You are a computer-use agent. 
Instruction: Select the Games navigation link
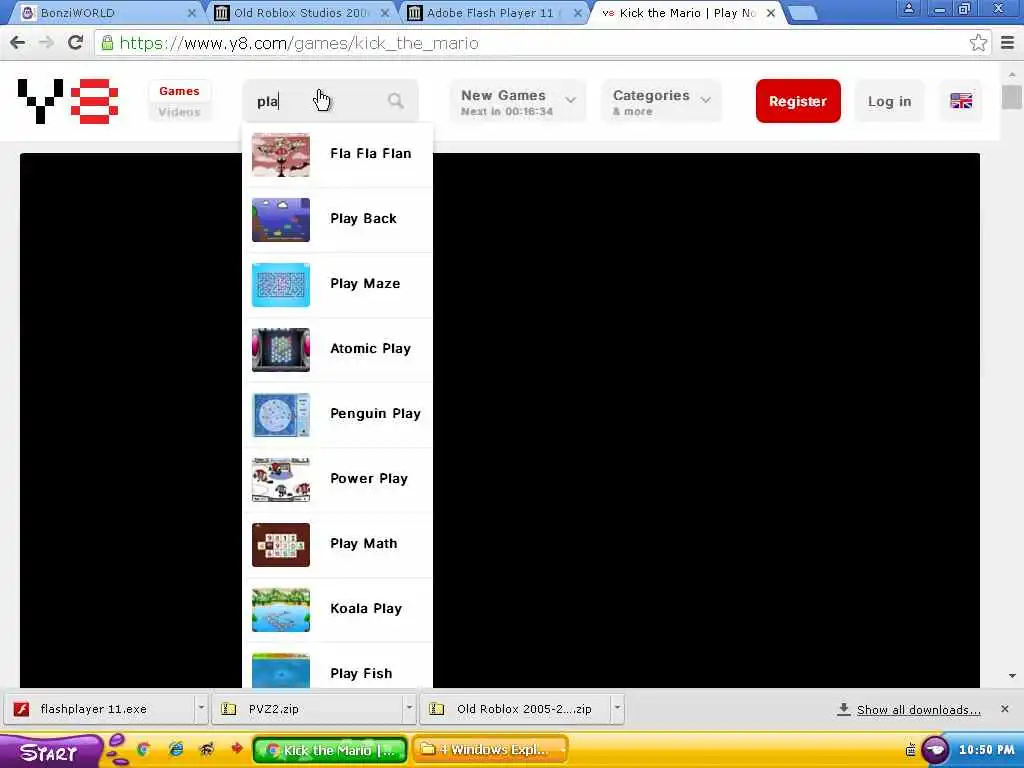179,91
